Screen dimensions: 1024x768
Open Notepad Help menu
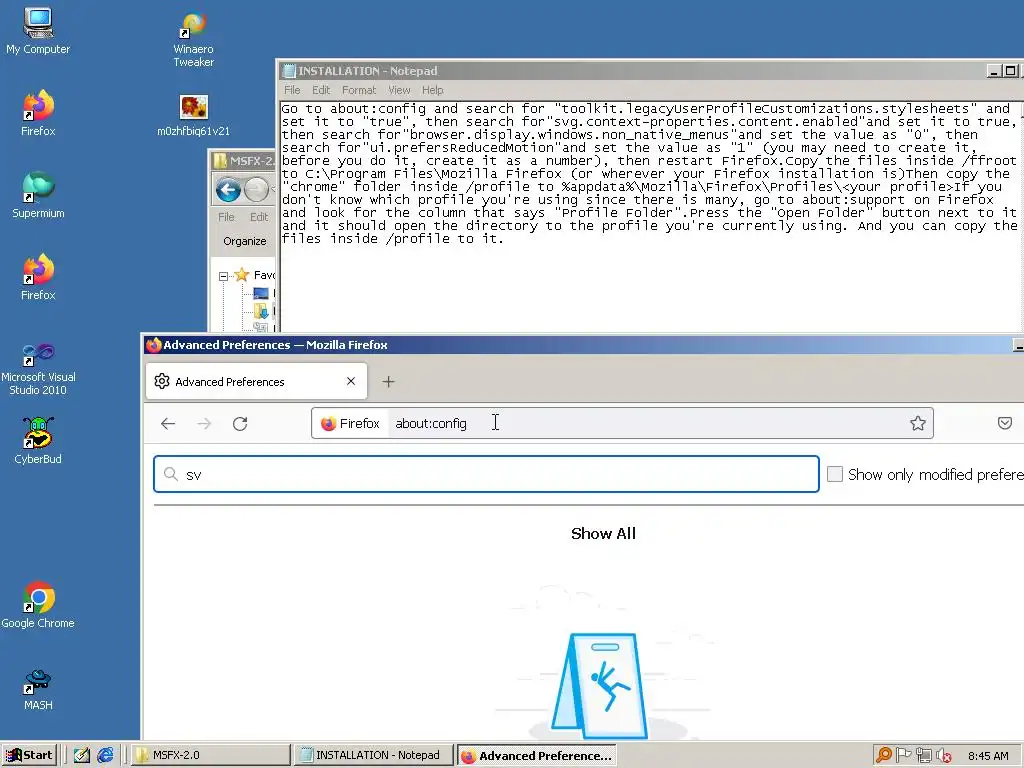[x=432, y=90]
